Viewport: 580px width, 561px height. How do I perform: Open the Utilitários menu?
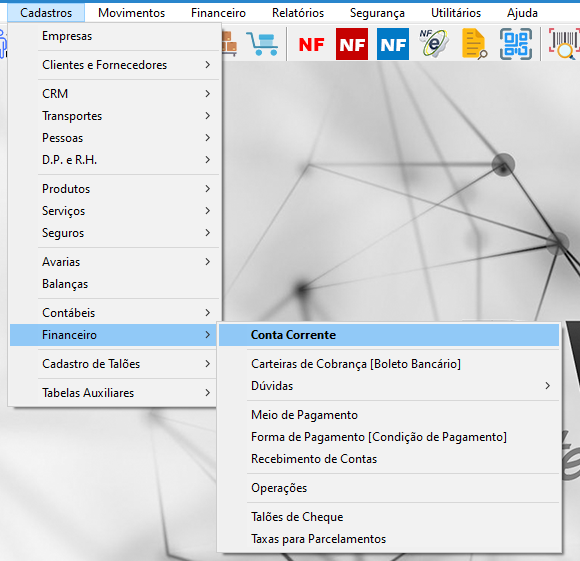pos(456,13)
